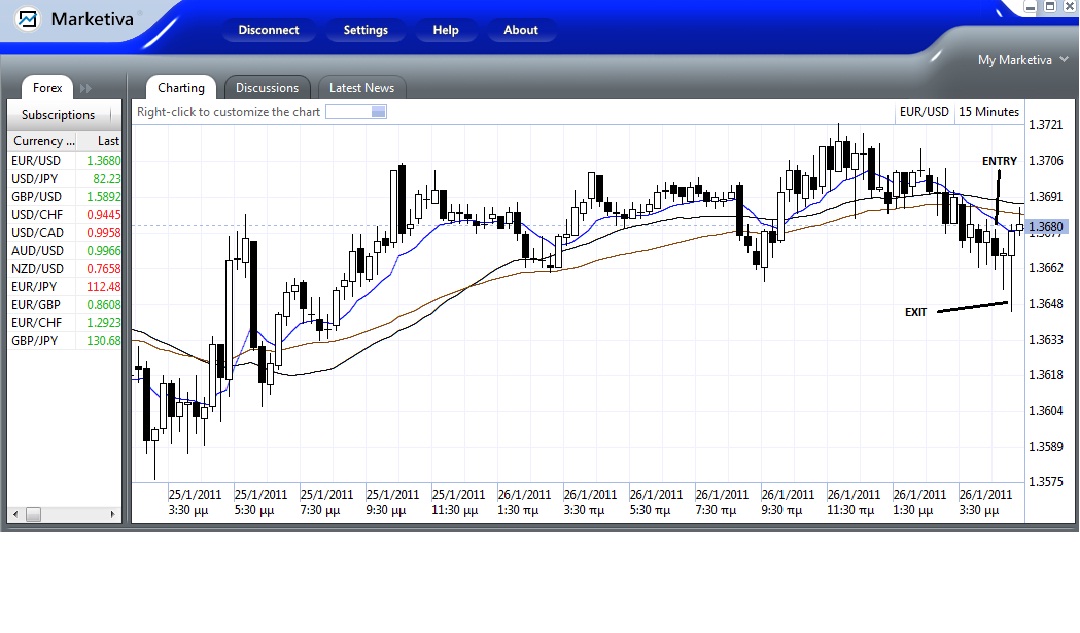Image resolution: width=1080 pixels, height=633 pixels.
Task: Switch to the Latest News tab
Action: point(362,87)
